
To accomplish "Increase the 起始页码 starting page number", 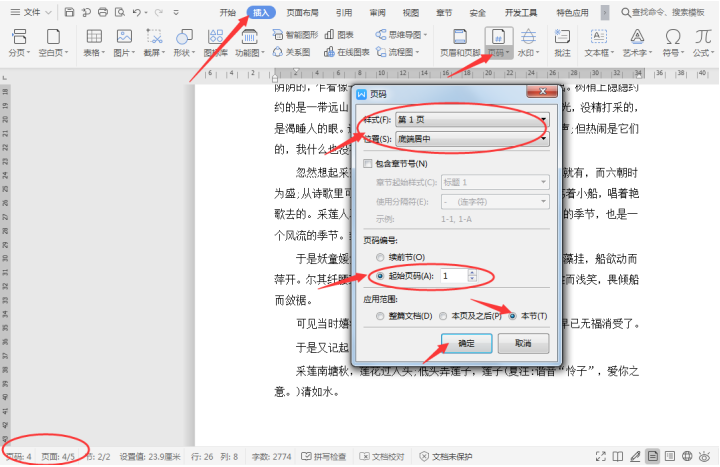I will (x=472, y=273).
